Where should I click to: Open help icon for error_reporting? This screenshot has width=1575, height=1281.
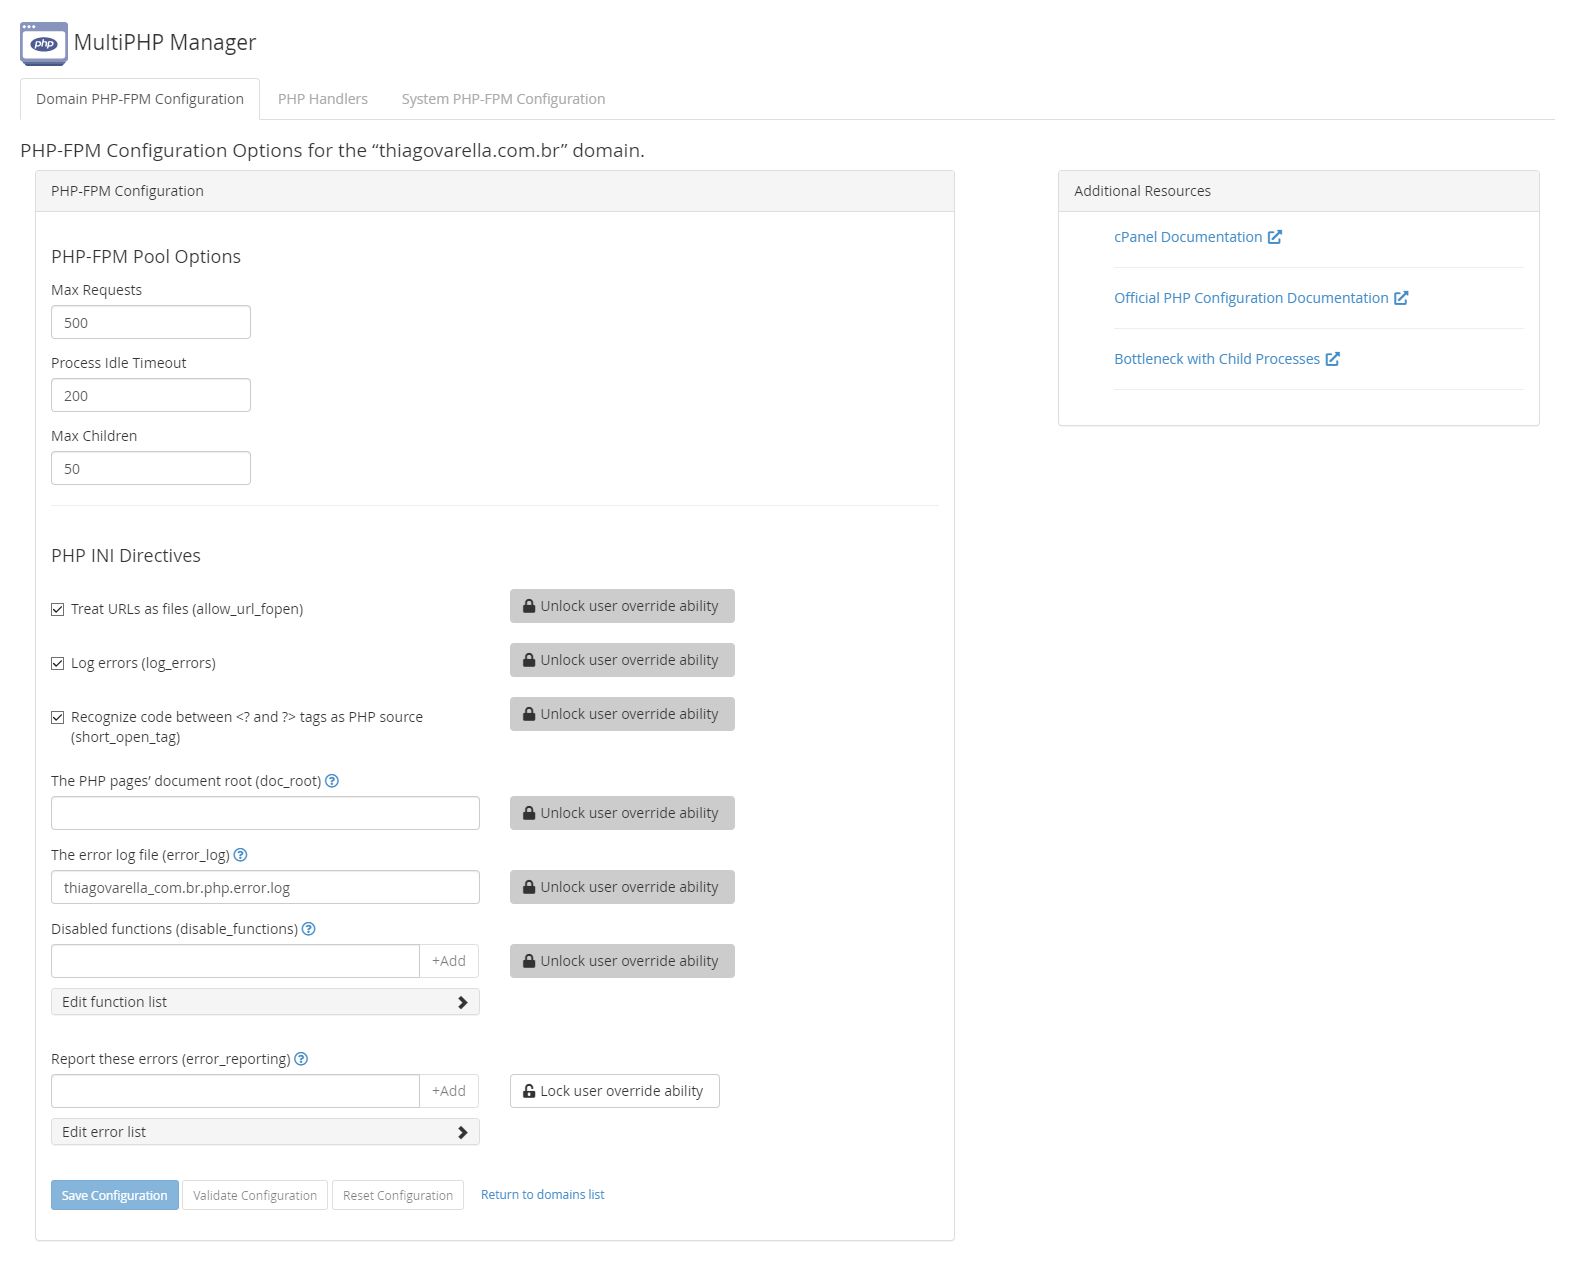(x=301, y=1059)
